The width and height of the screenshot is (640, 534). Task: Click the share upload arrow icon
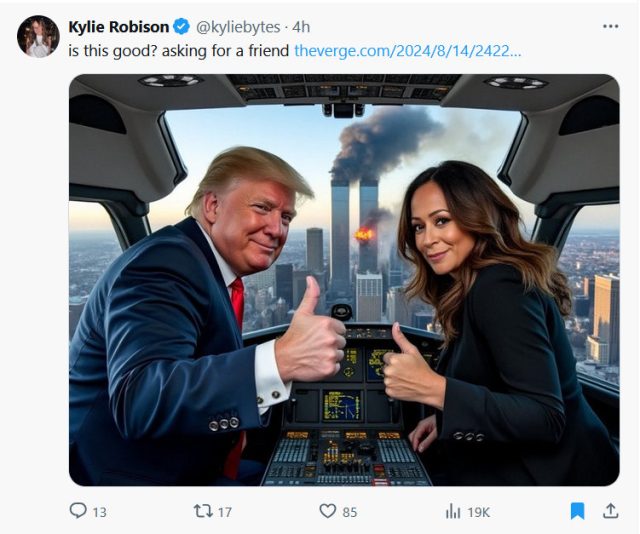[x=610, y=511]
